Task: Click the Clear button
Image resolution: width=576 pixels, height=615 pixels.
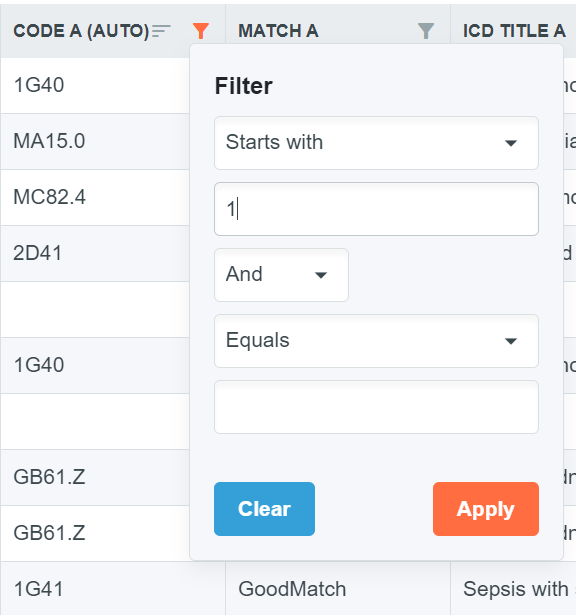Action: point(264,509)
